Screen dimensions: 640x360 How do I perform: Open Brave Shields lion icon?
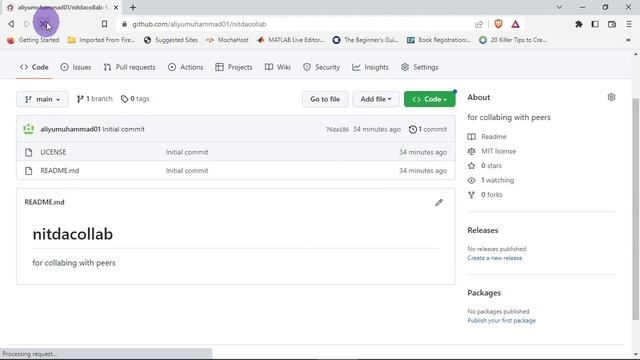(498, 24)
